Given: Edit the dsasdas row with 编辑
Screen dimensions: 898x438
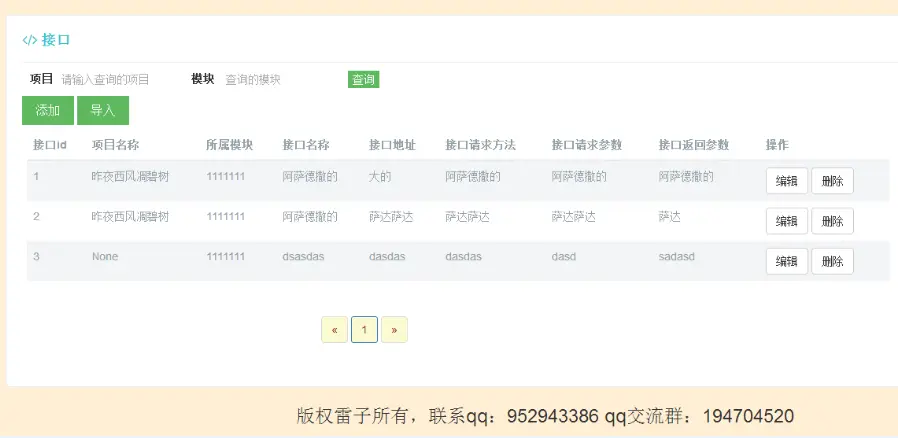Looking at the screenshot, I should tap(787, 261).
